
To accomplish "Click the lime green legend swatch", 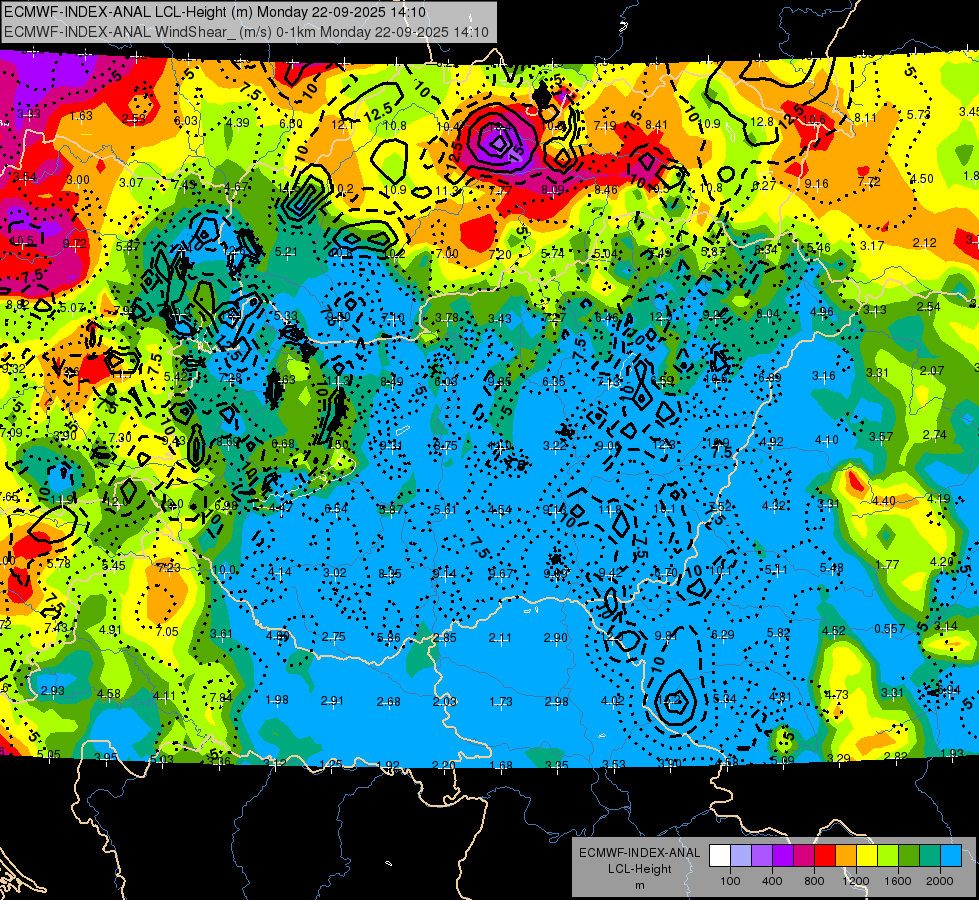I will (888, 856).
